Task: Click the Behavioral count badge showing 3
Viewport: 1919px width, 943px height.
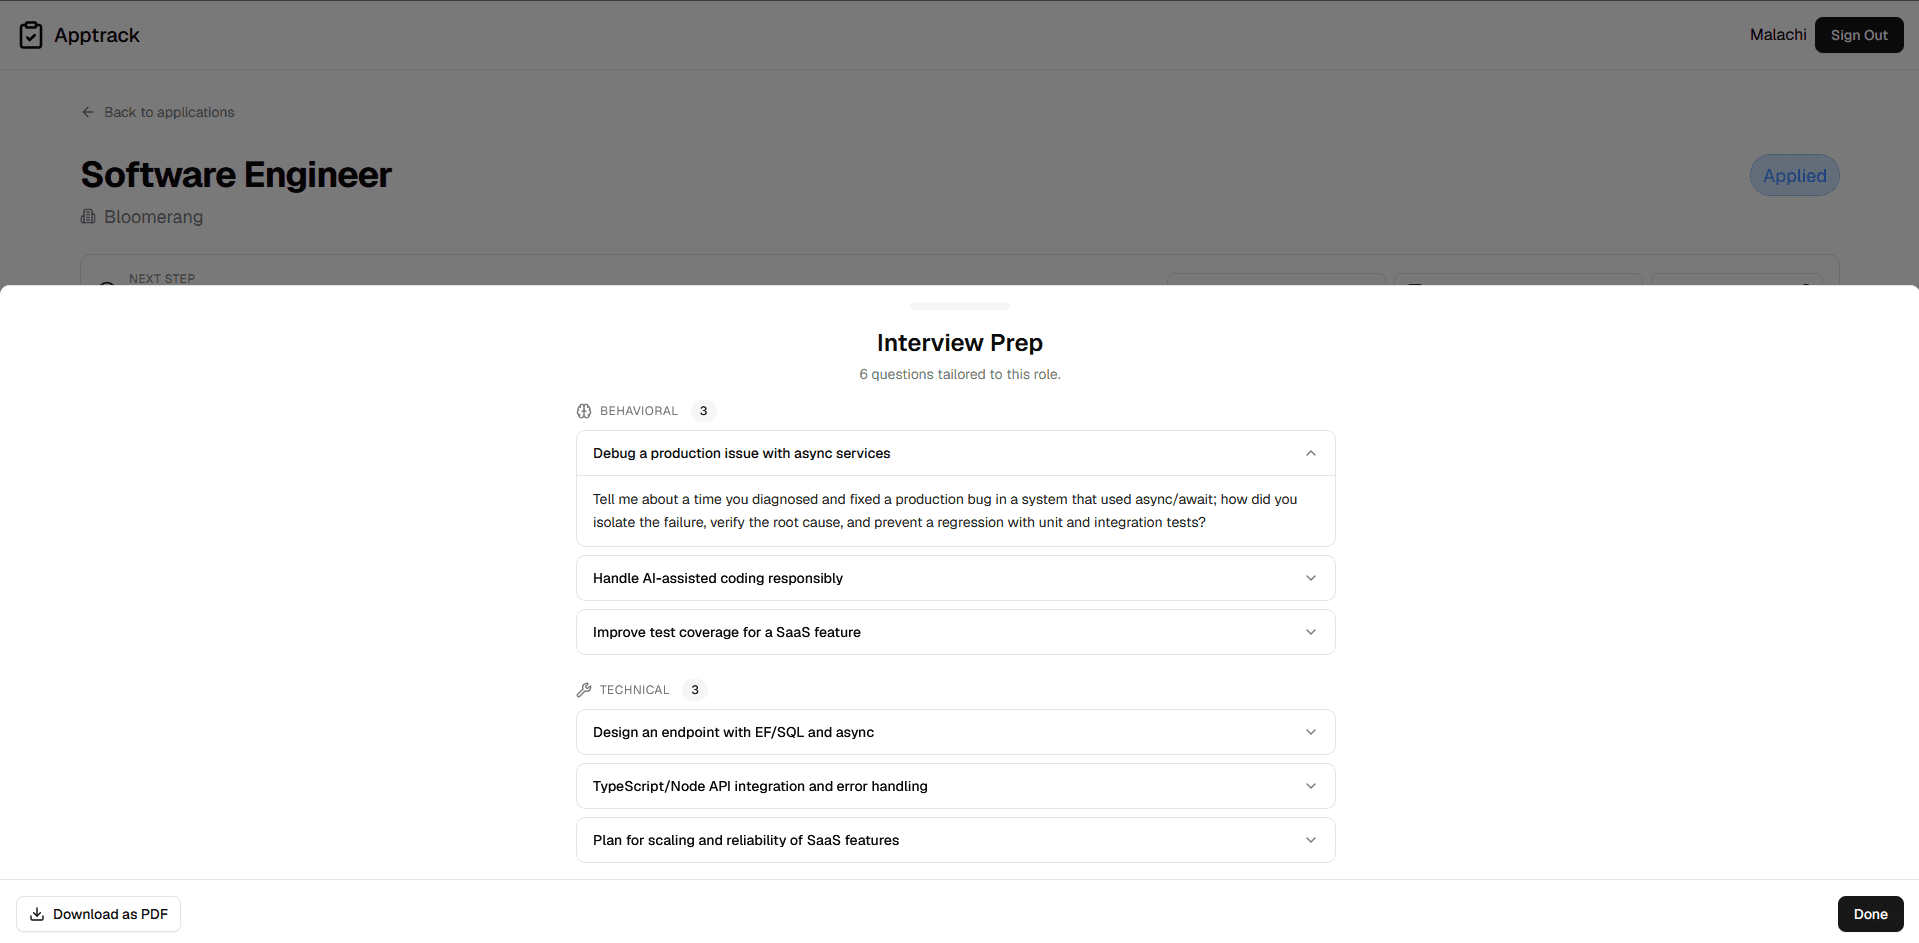Action: pos(703,411)
